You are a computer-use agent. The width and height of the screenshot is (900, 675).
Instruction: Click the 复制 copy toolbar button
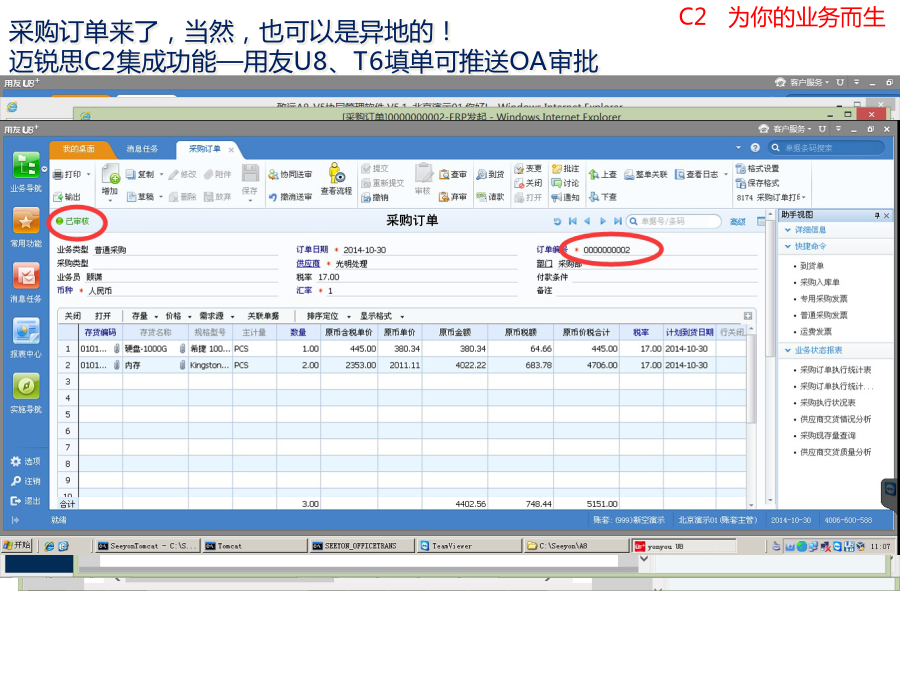[x=141, y=174]
